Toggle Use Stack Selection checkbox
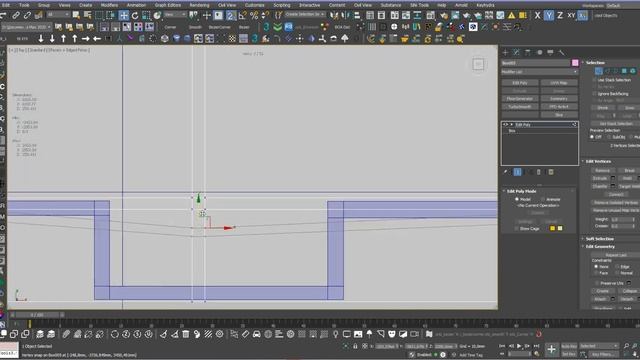 [594, 80]
